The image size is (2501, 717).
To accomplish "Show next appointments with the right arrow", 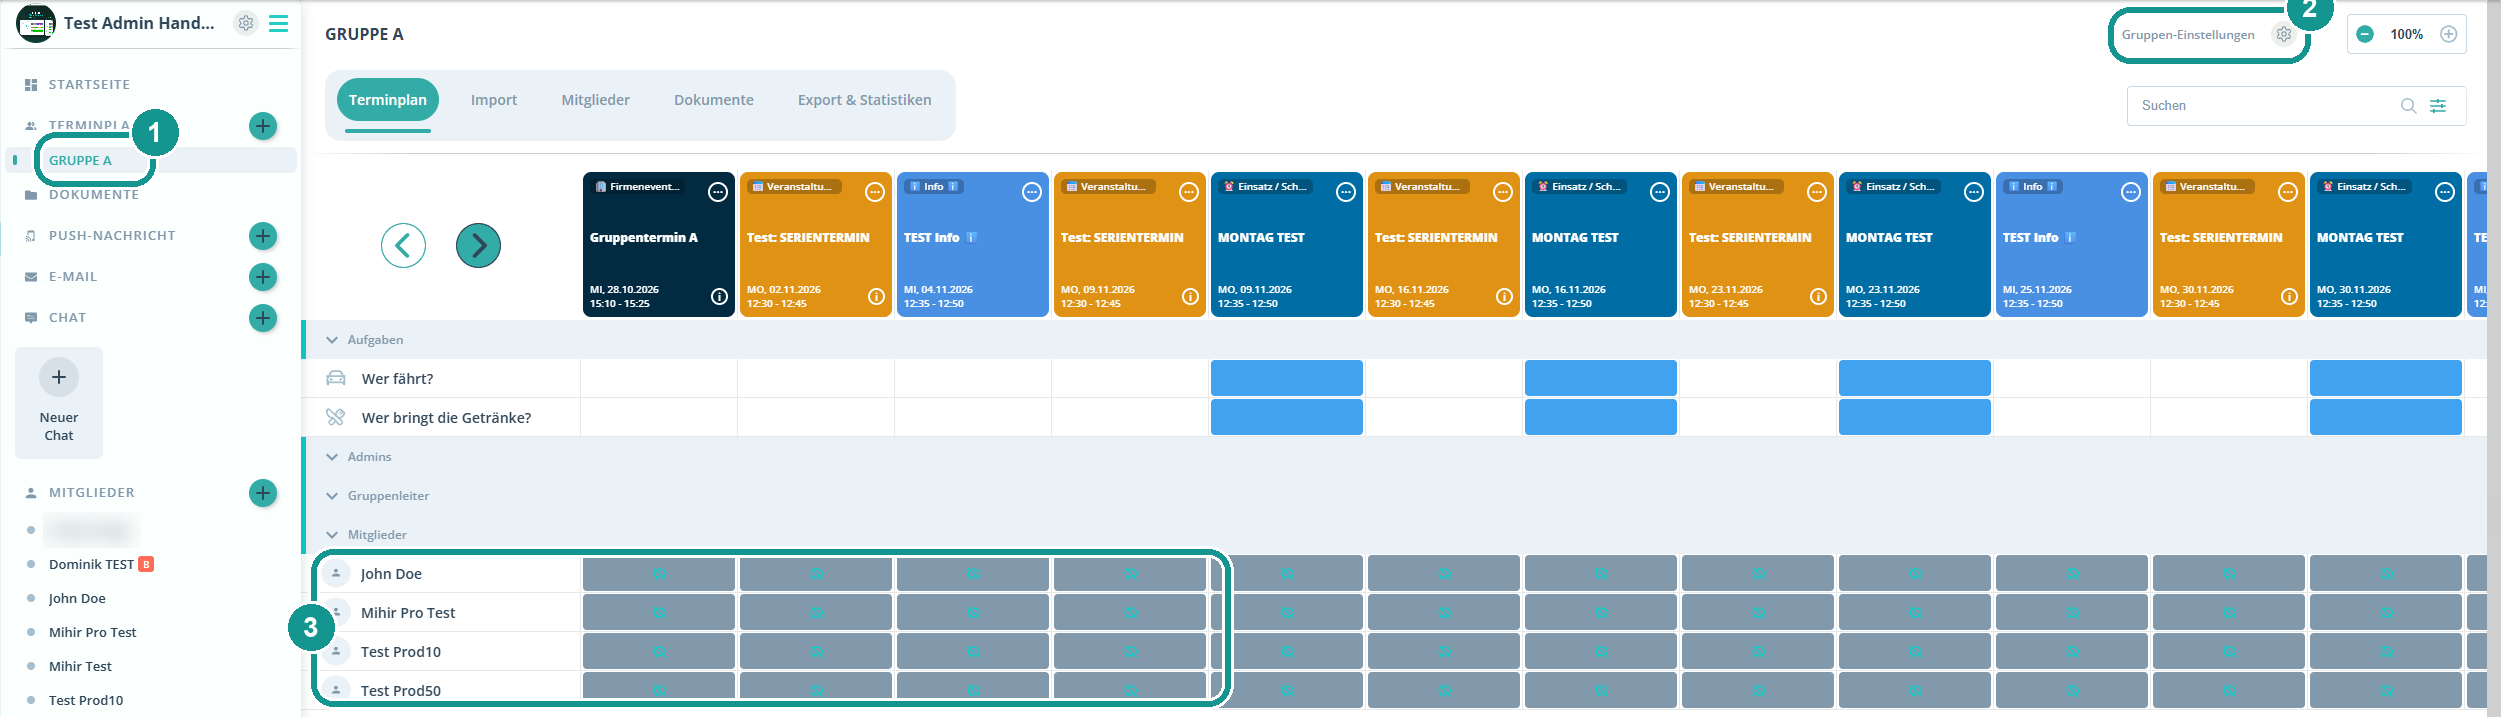I will coord(478,245).
